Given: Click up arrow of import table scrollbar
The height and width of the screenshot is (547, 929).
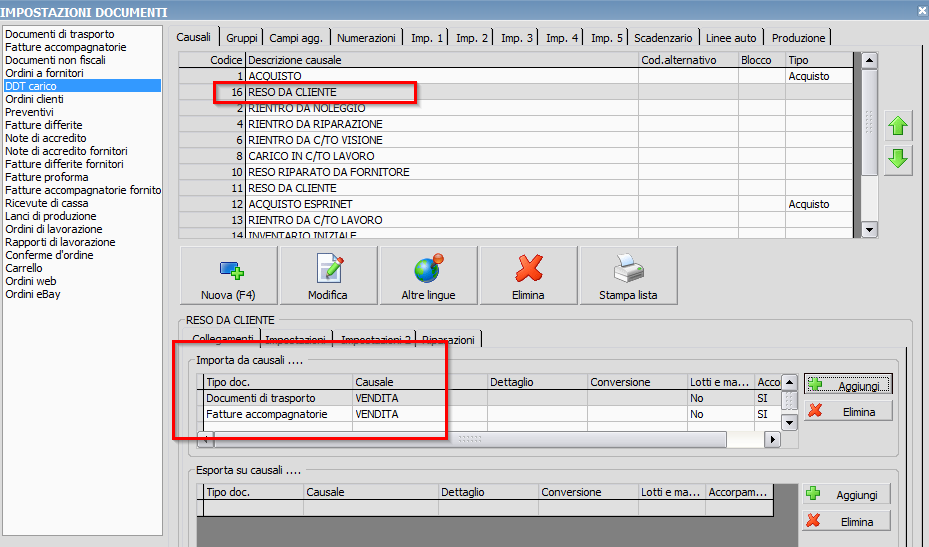Looking at the screenshot, I should pos(789,382).
